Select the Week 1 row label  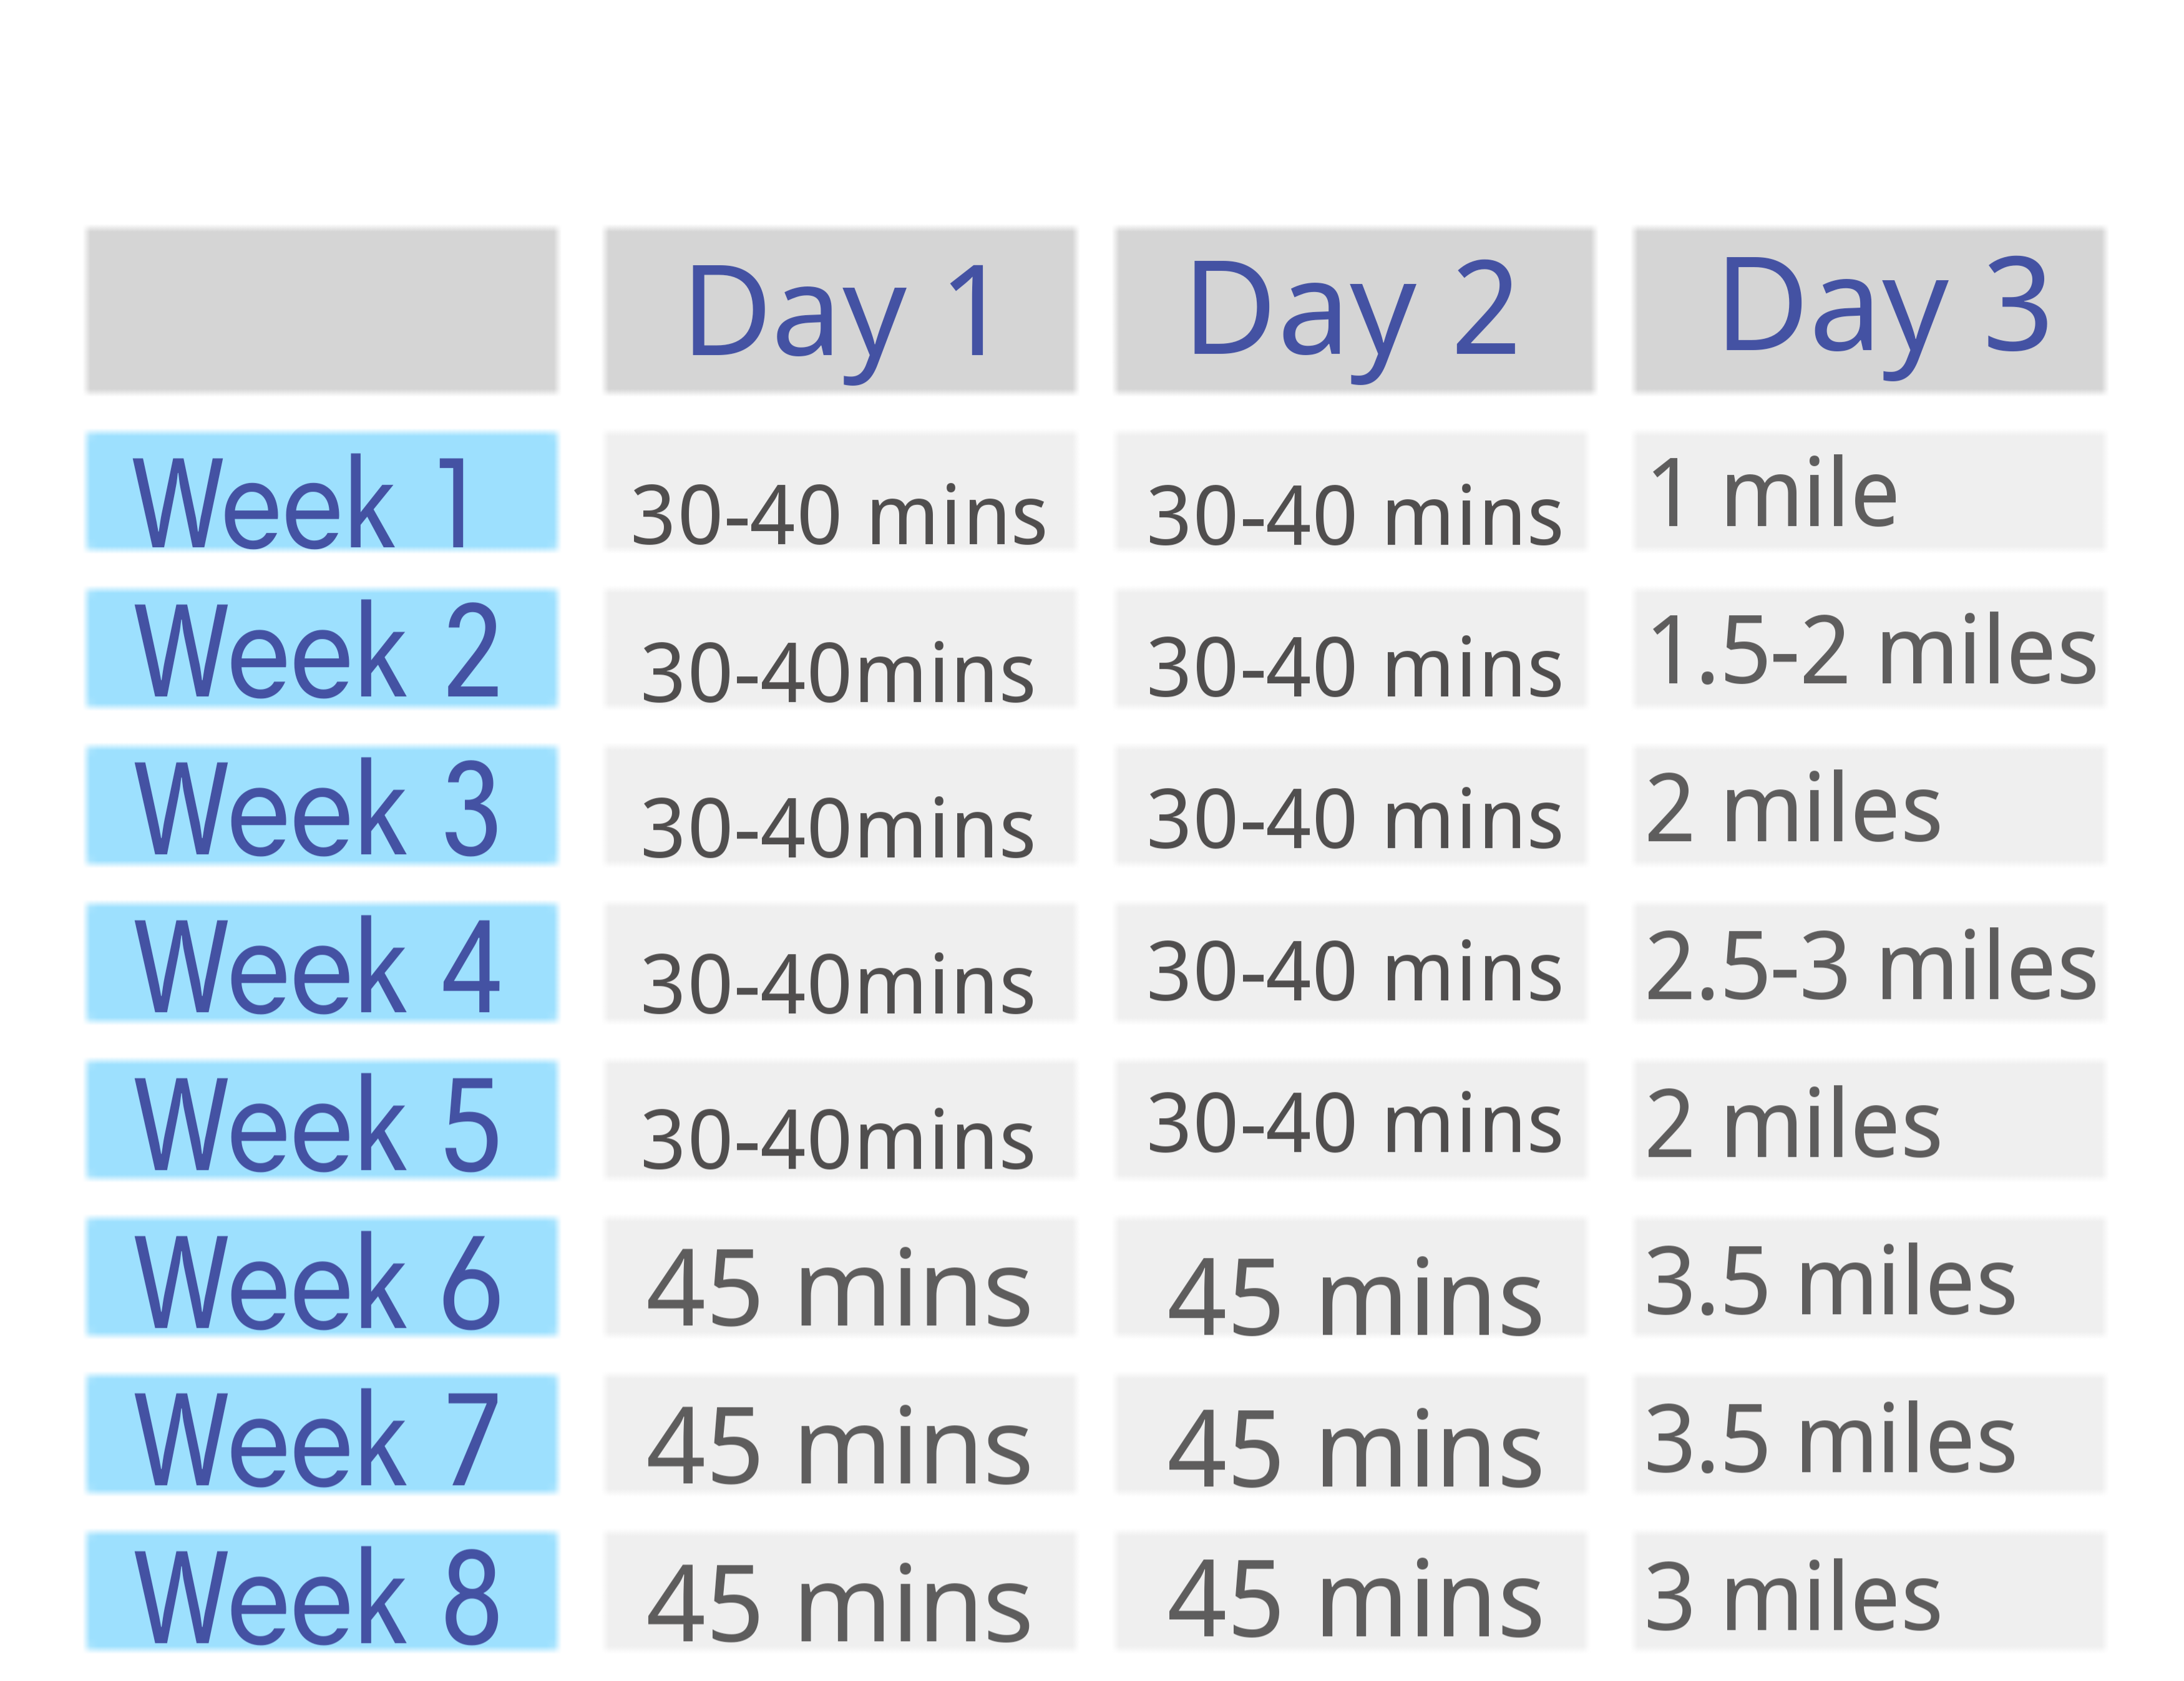click(321, 492)
